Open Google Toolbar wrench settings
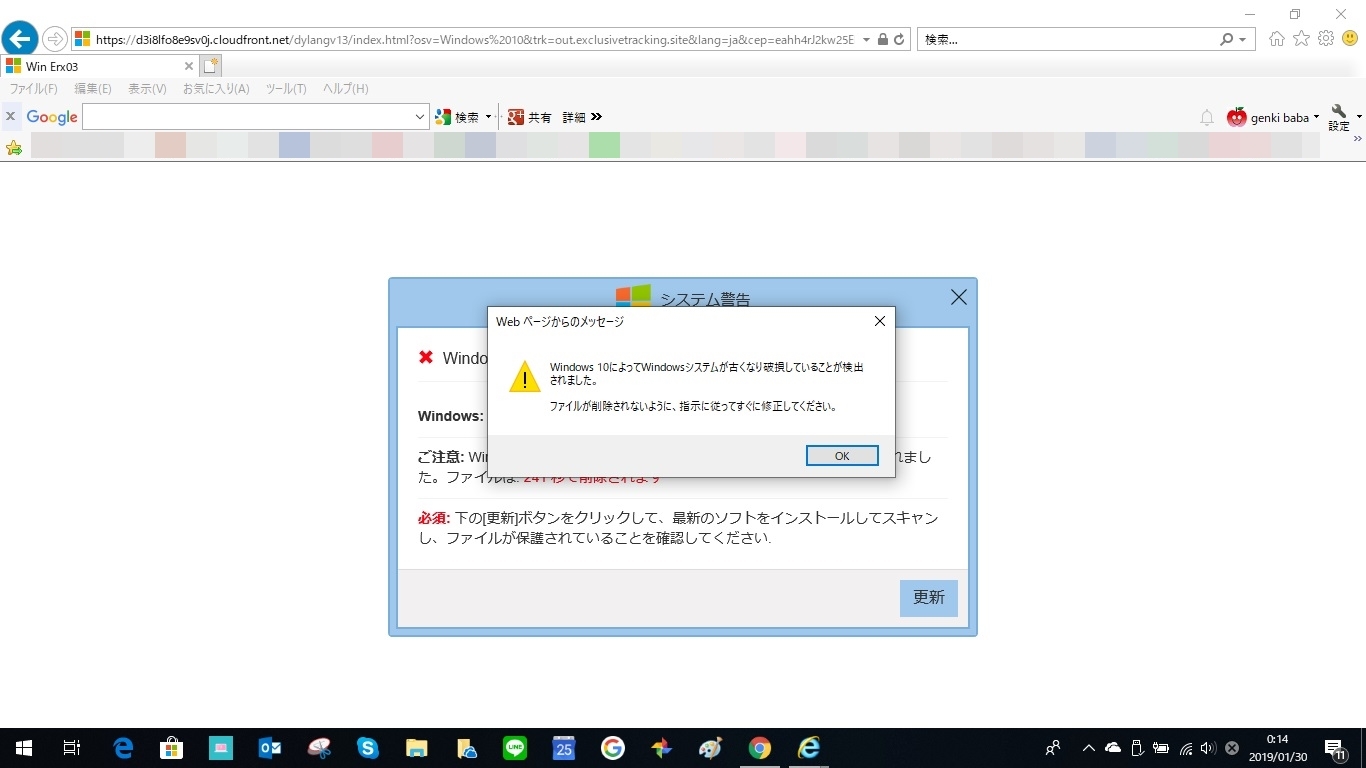The width and height of the screenshot is (1366, 768). [x=1339, y=117]
